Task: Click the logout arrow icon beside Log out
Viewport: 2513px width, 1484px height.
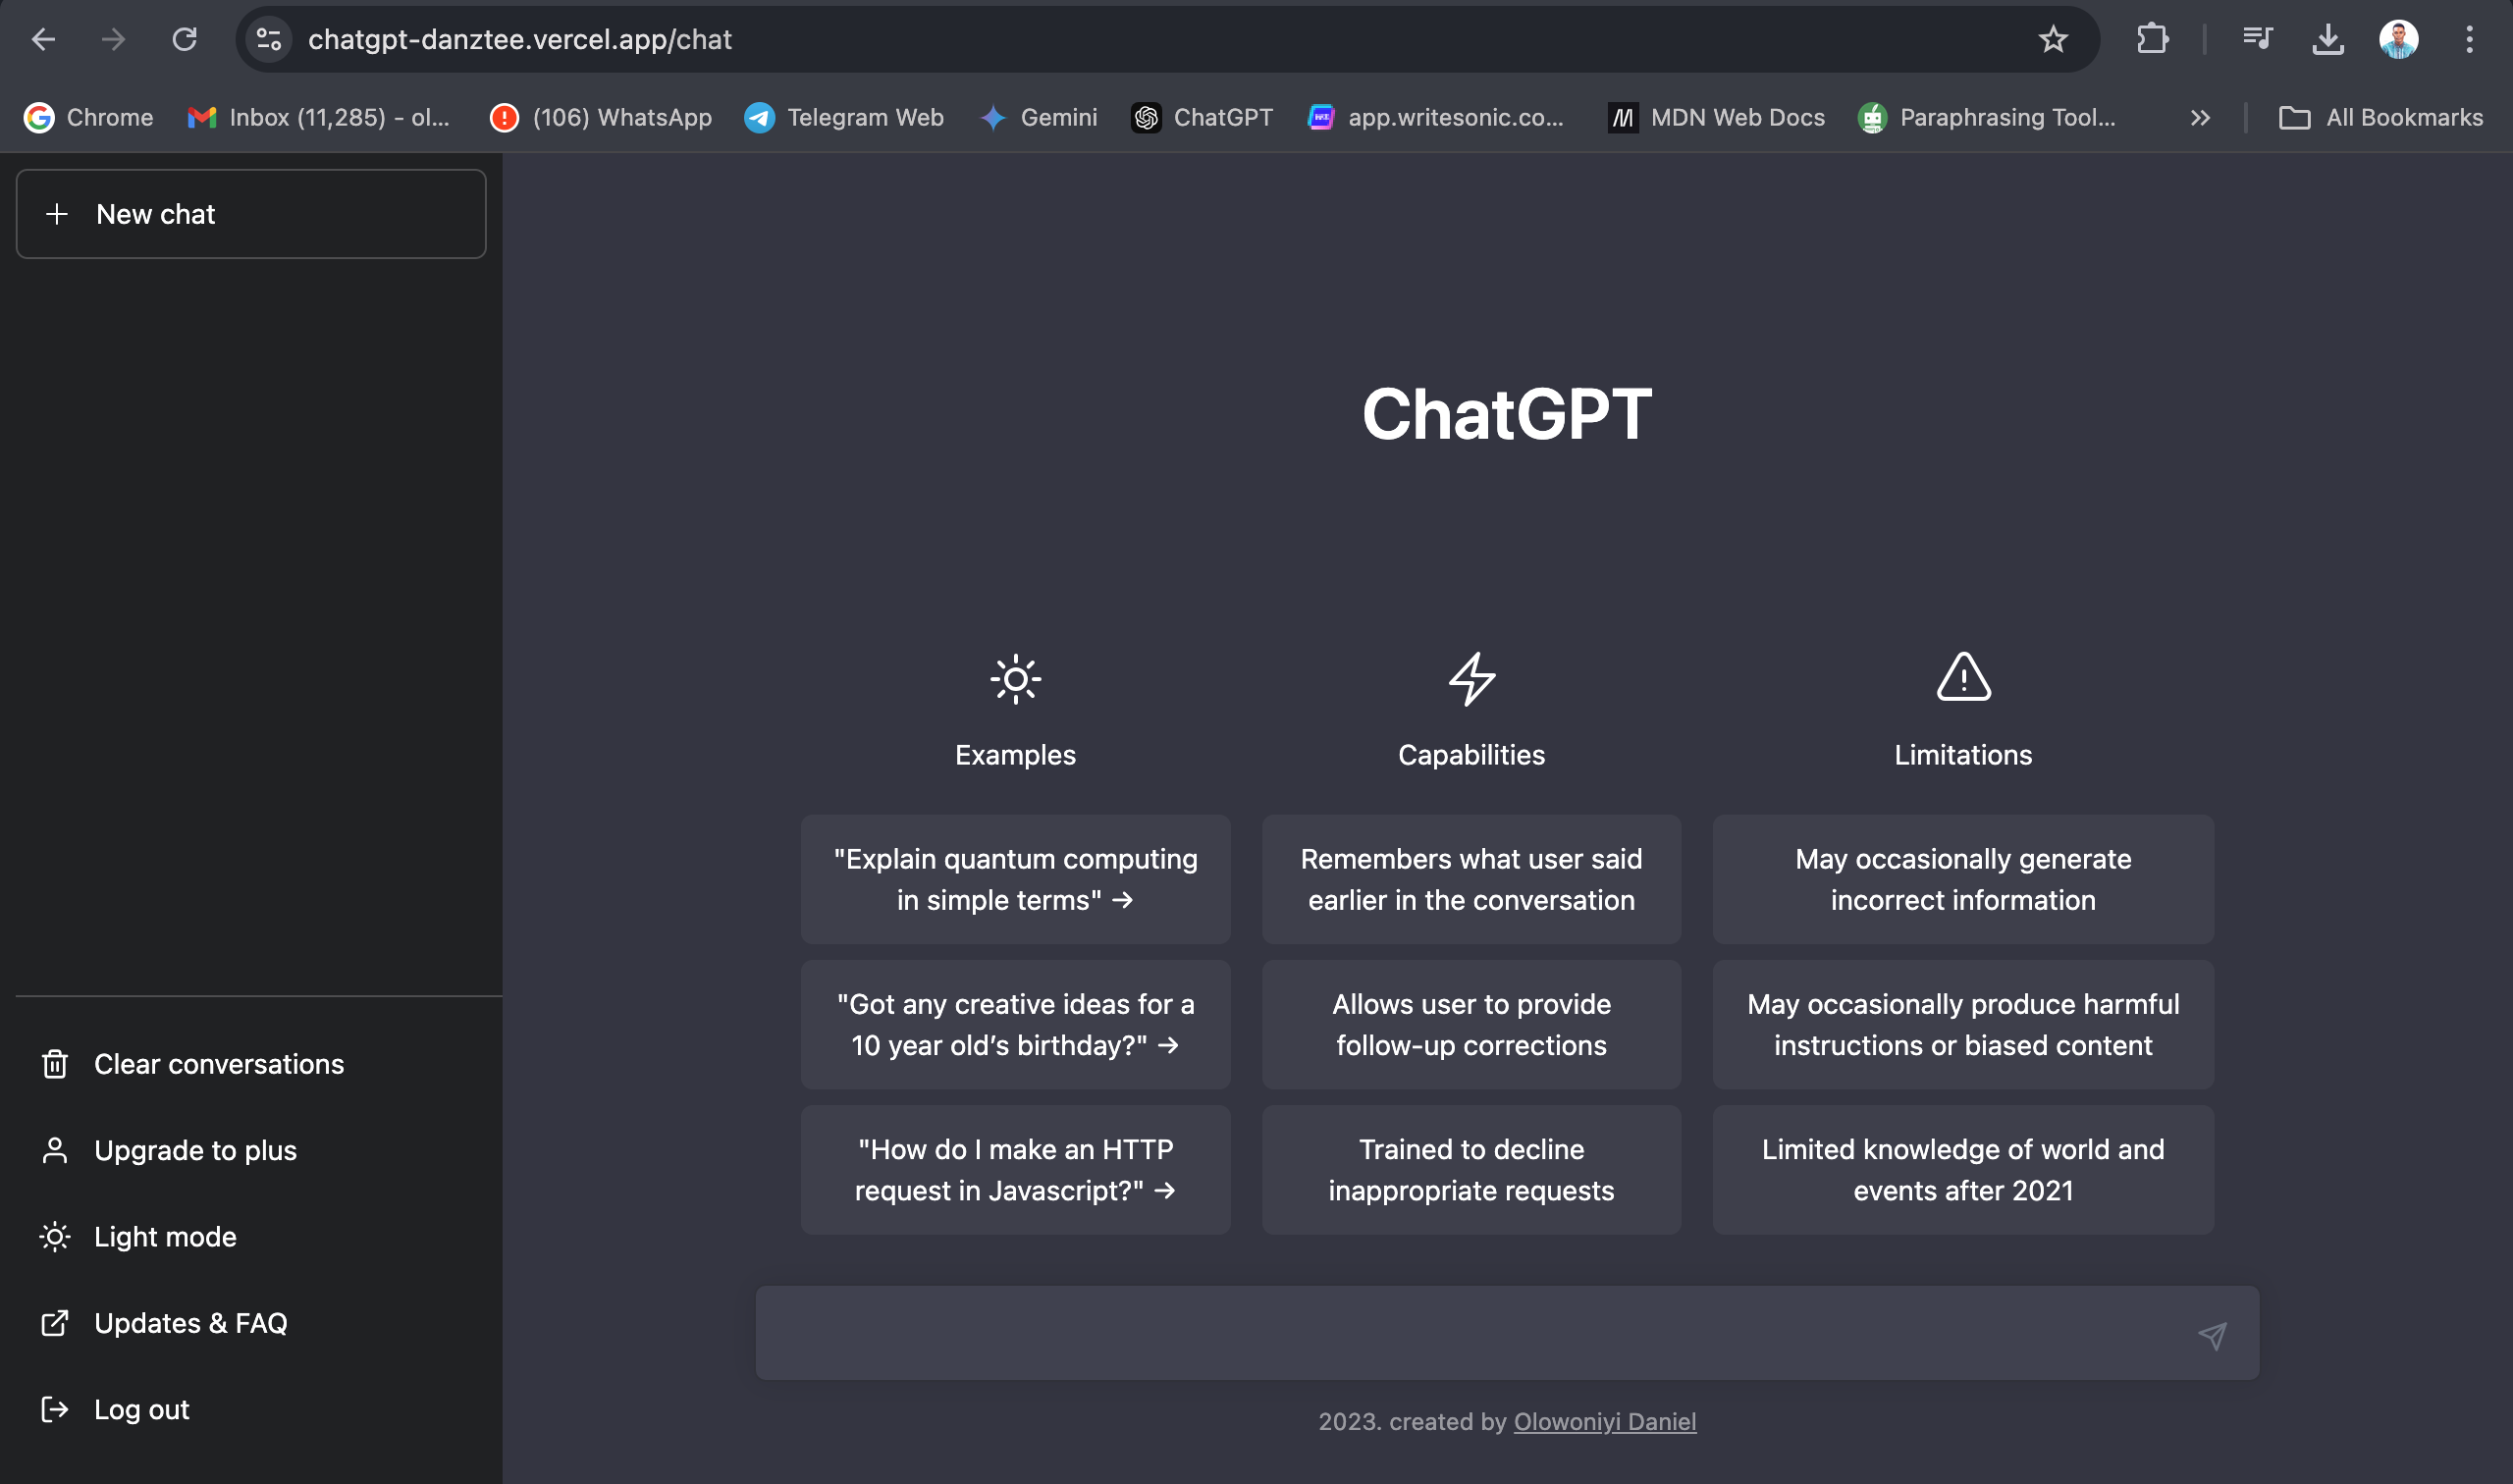Action: click(x=55, y=1409)
